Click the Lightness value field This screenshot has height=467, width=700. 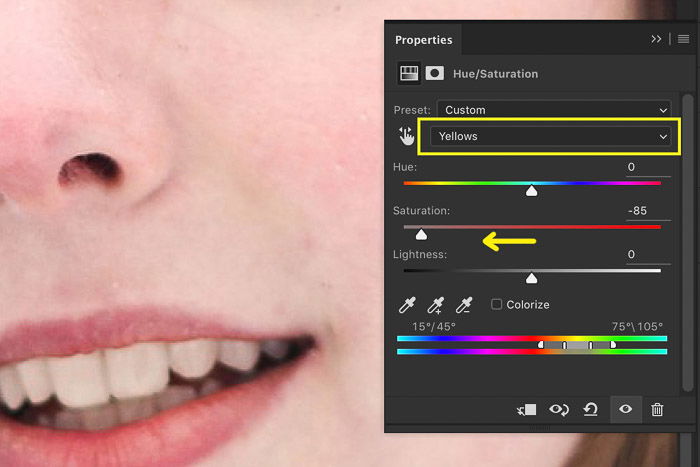648,255
